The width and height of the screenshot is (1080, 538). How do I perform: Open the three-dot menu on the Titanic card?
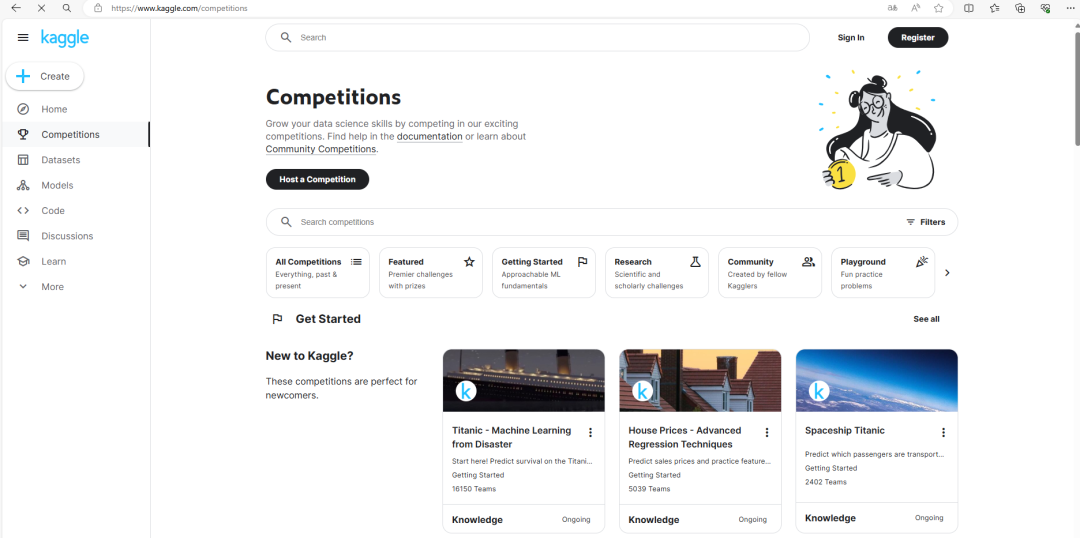(x=590, y=433)
